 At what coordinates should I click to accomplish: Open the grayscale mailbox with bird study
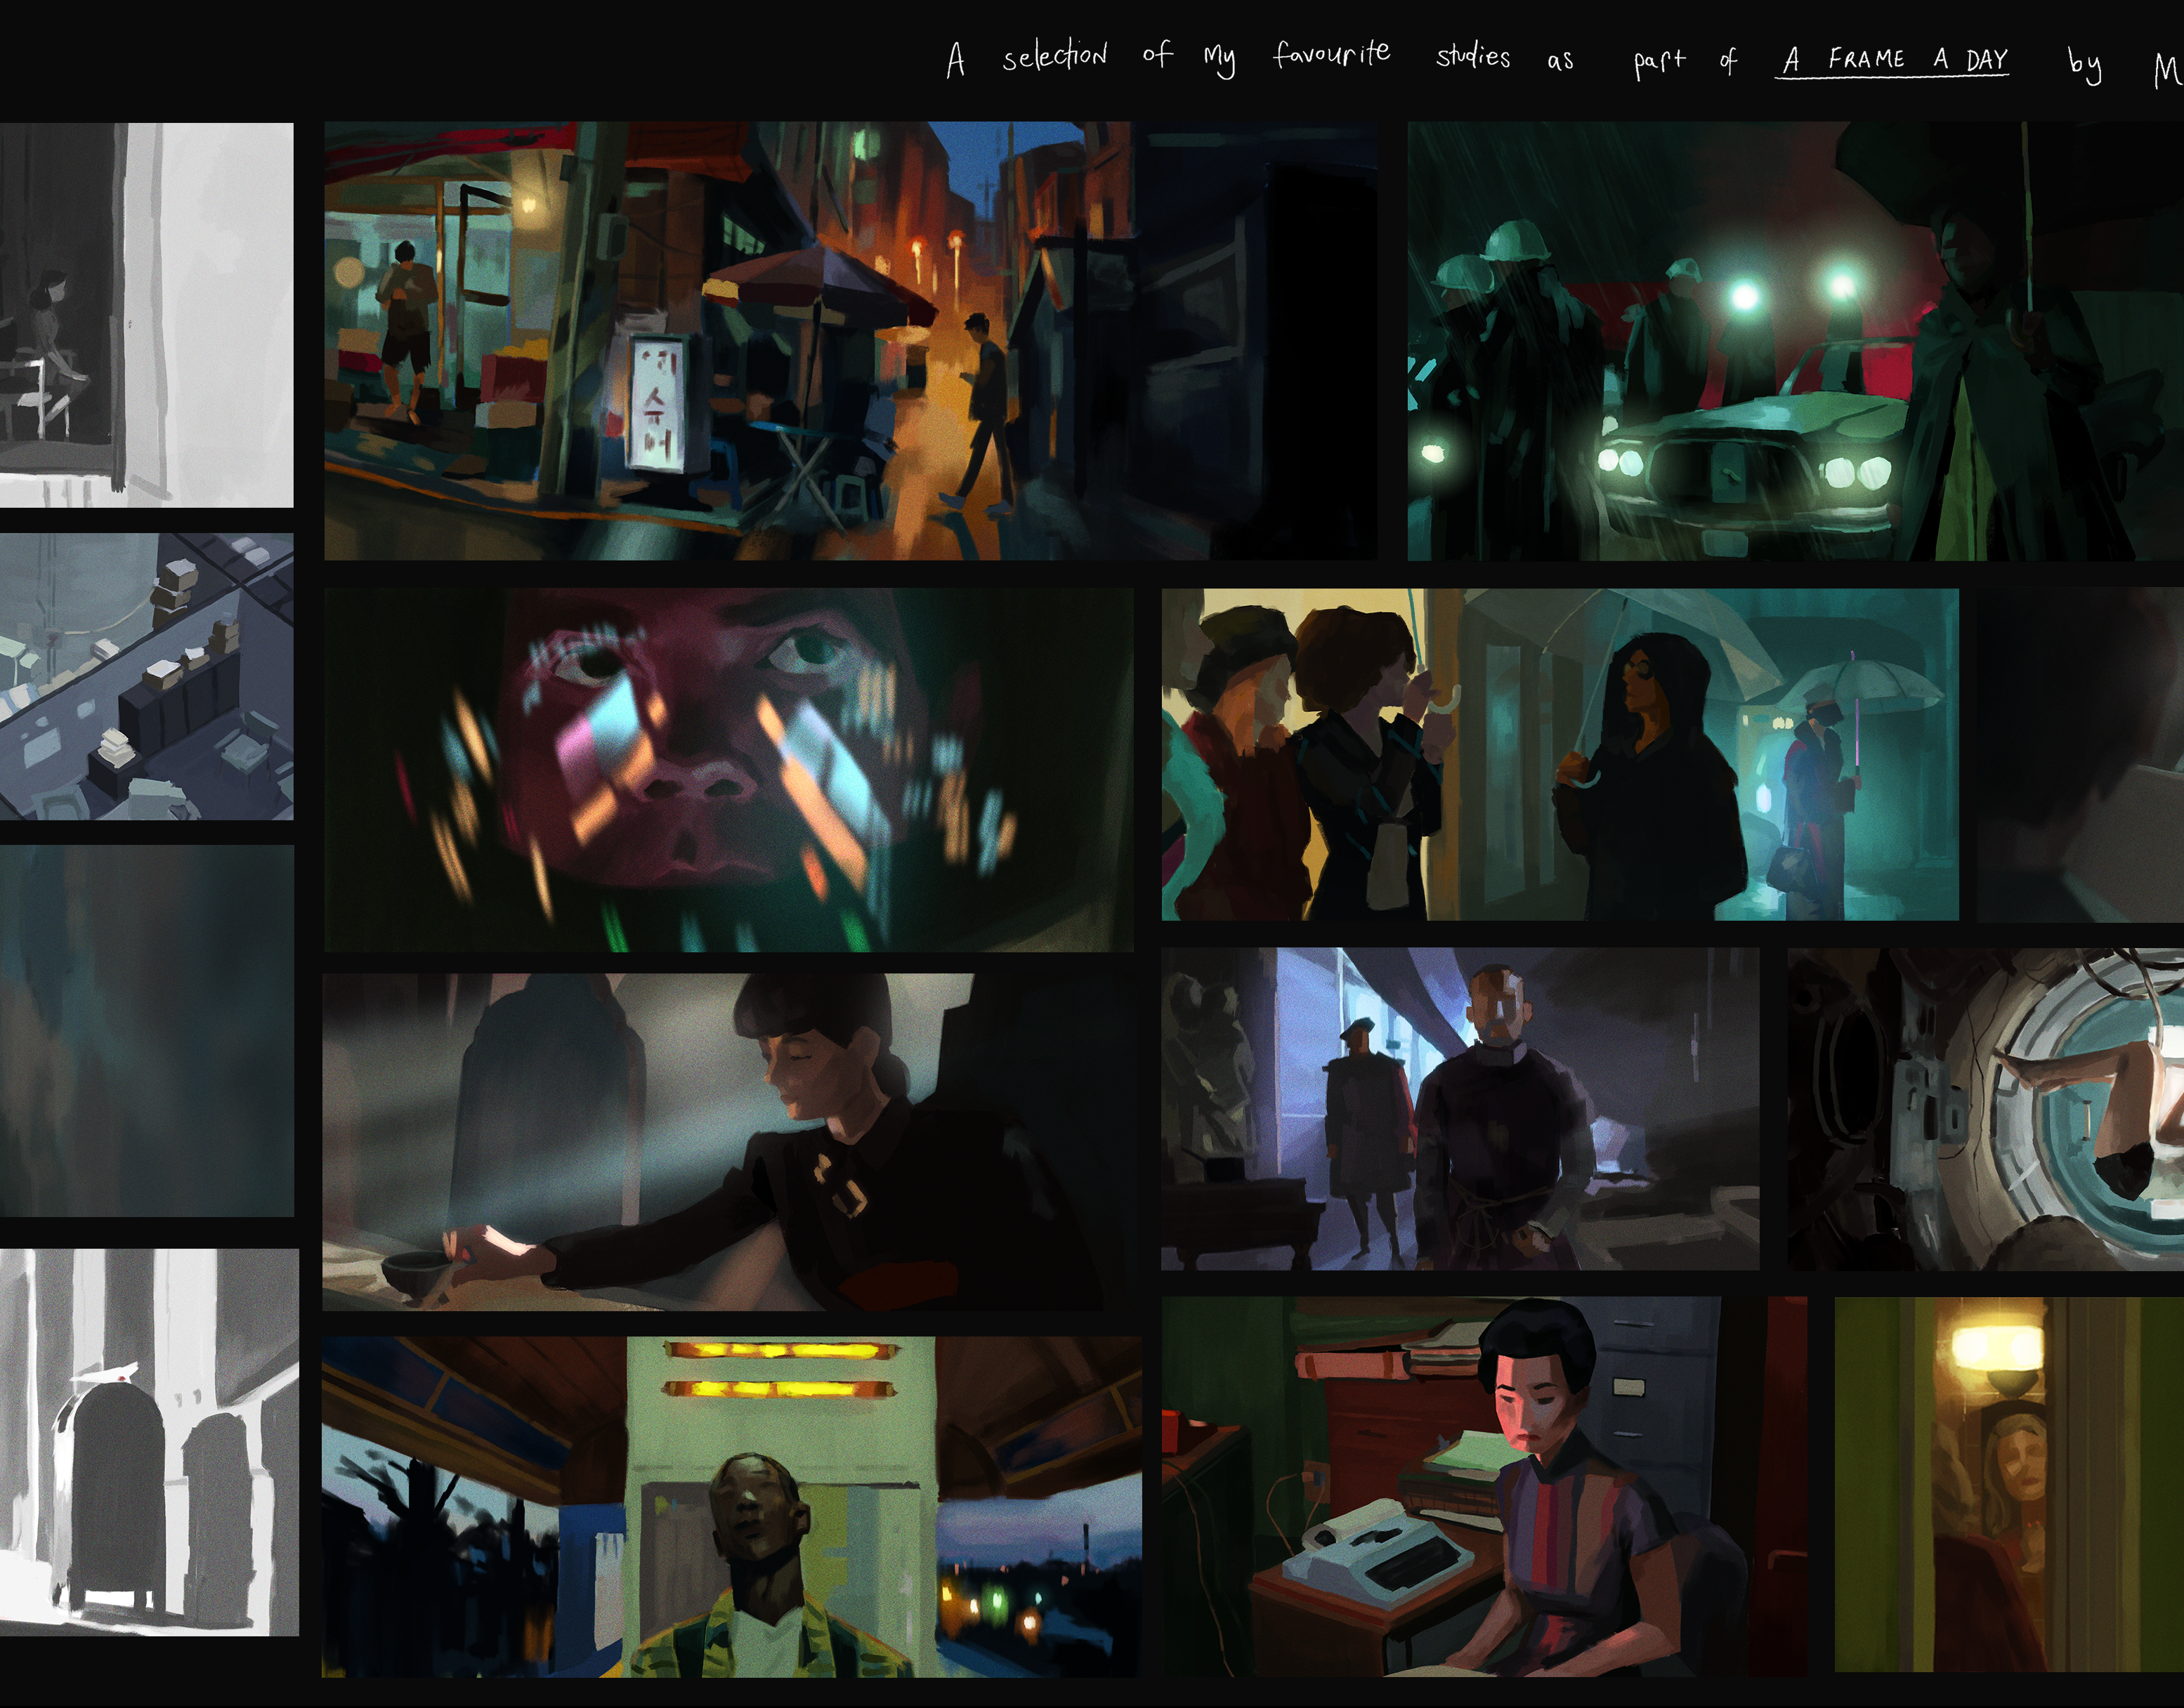click(148, 1442)
